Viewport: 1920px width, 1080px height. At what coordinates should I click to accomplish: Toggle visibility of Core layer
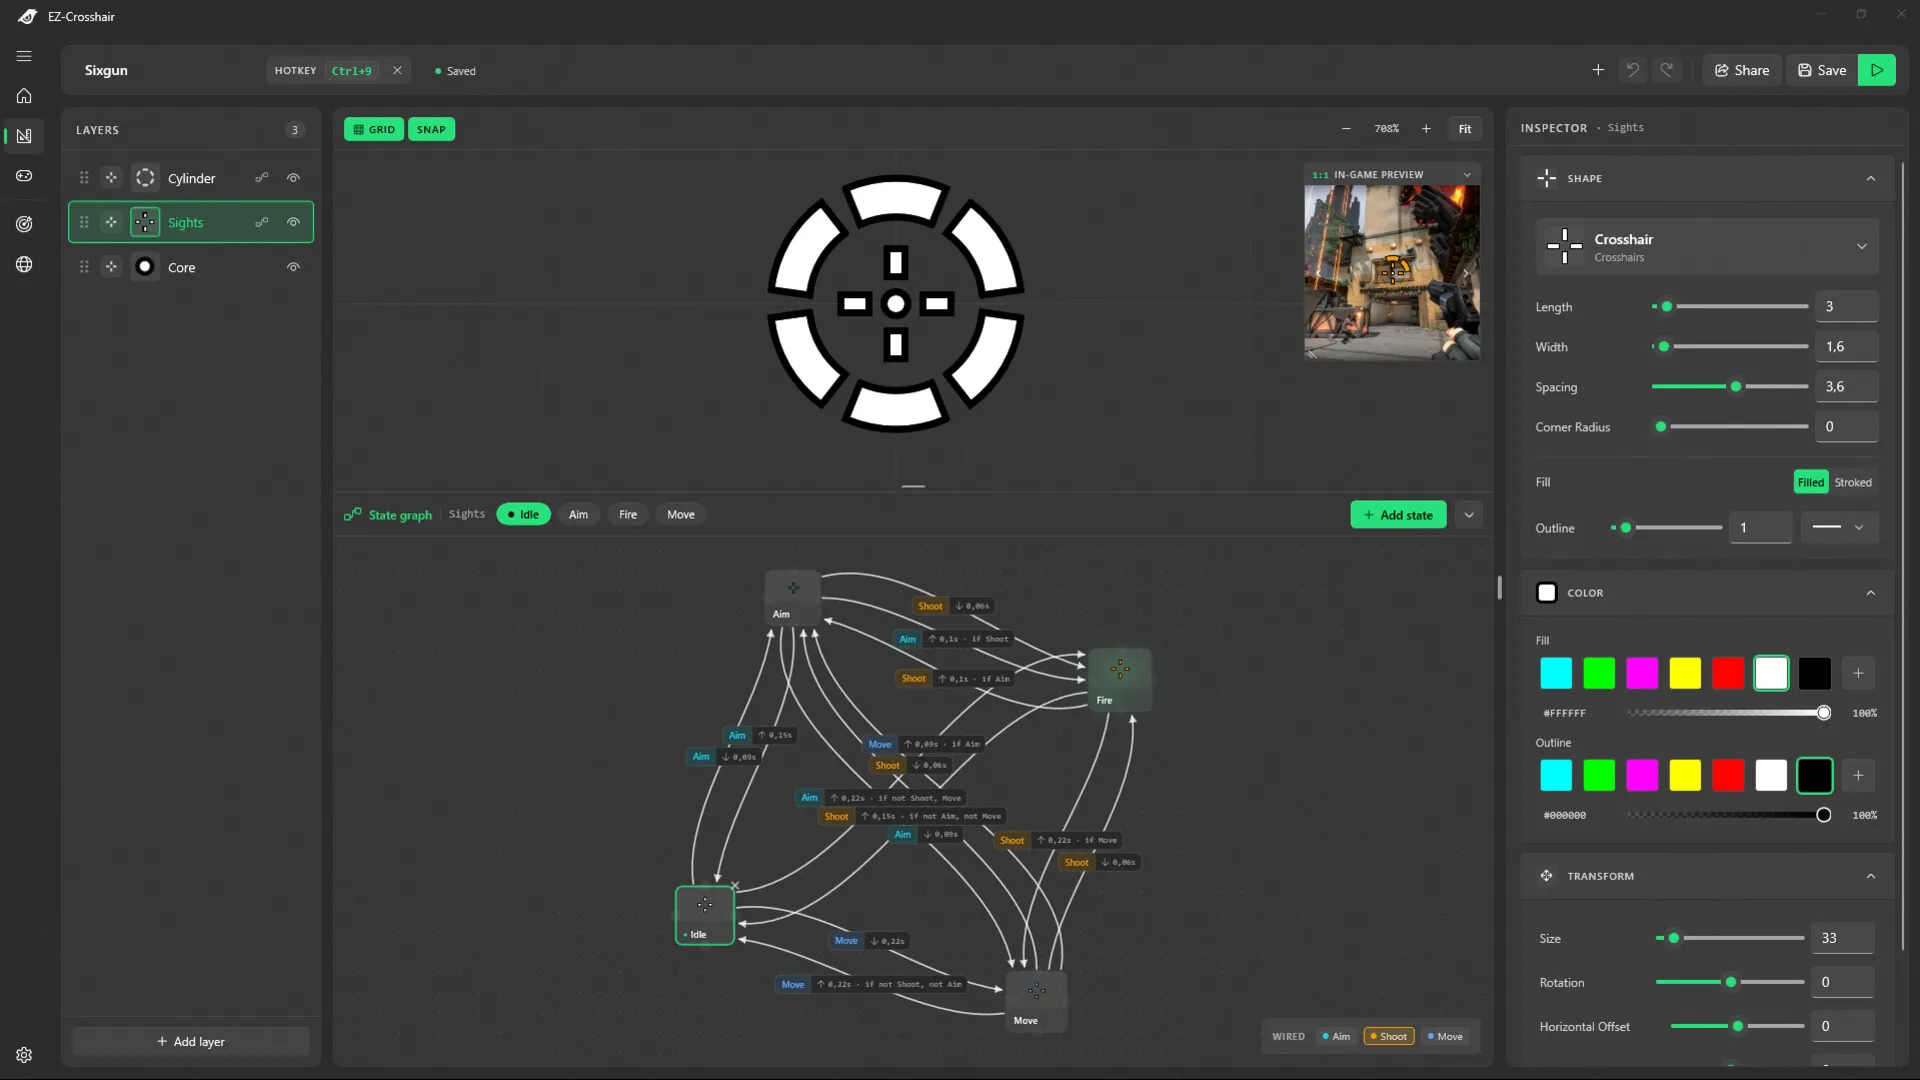(293, 267)
